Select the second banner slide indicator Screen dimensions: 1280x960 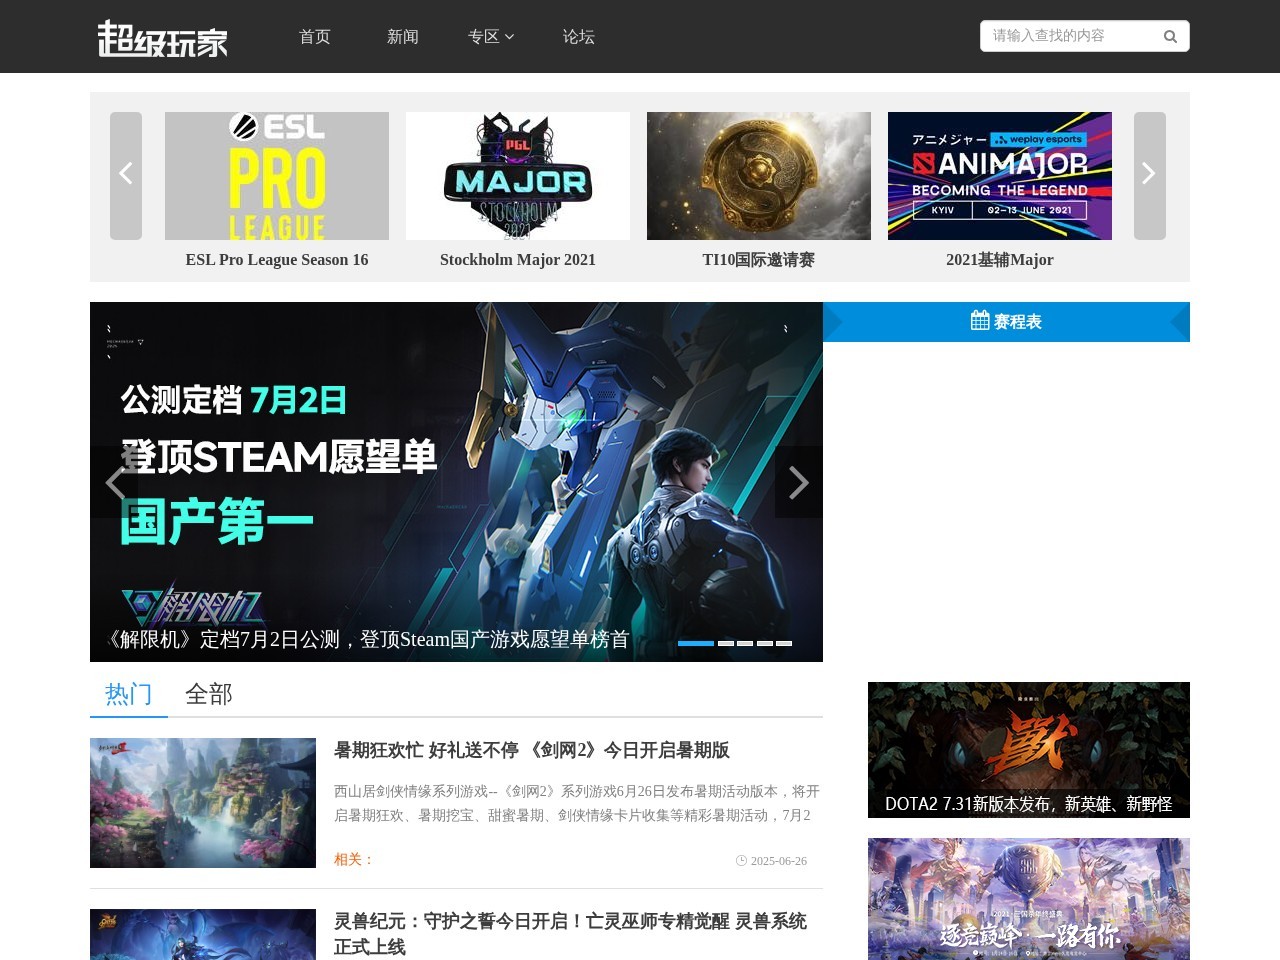pos(726,643)
